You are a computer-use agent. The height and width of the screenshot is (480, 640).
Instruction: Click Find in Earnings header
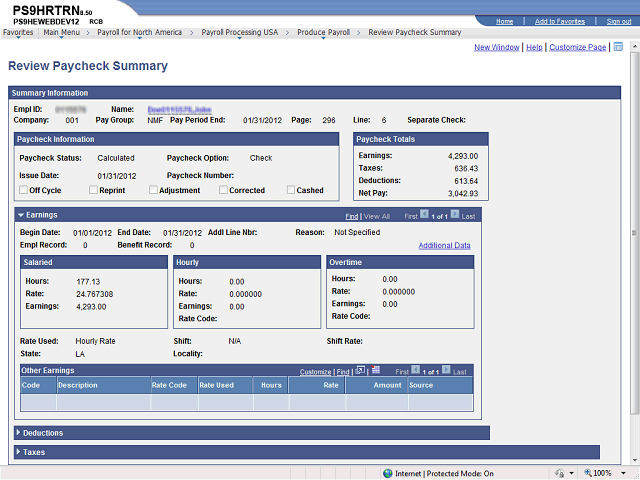pos(351,216)
